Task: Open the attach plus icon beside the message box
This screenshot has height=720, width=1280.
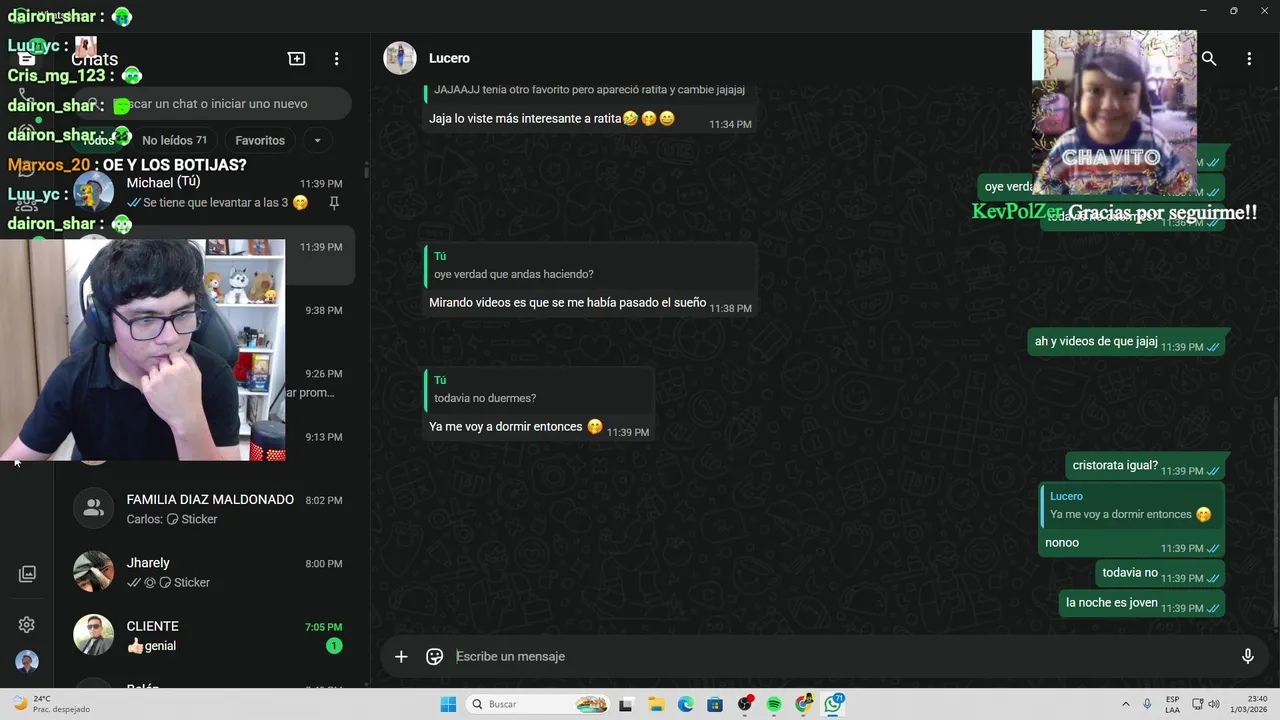Action: [401, 656]
